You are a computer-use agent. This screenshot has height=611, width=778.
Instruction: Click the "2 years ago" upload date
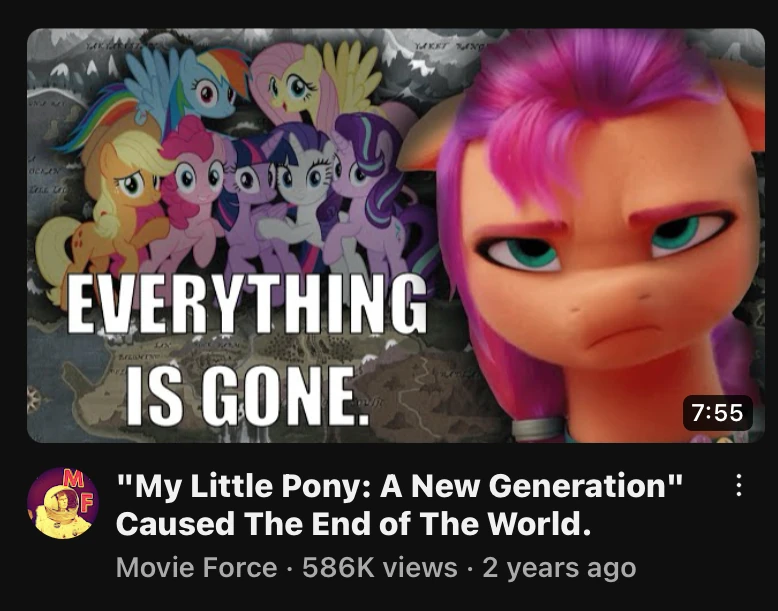[x=559, y=567]
